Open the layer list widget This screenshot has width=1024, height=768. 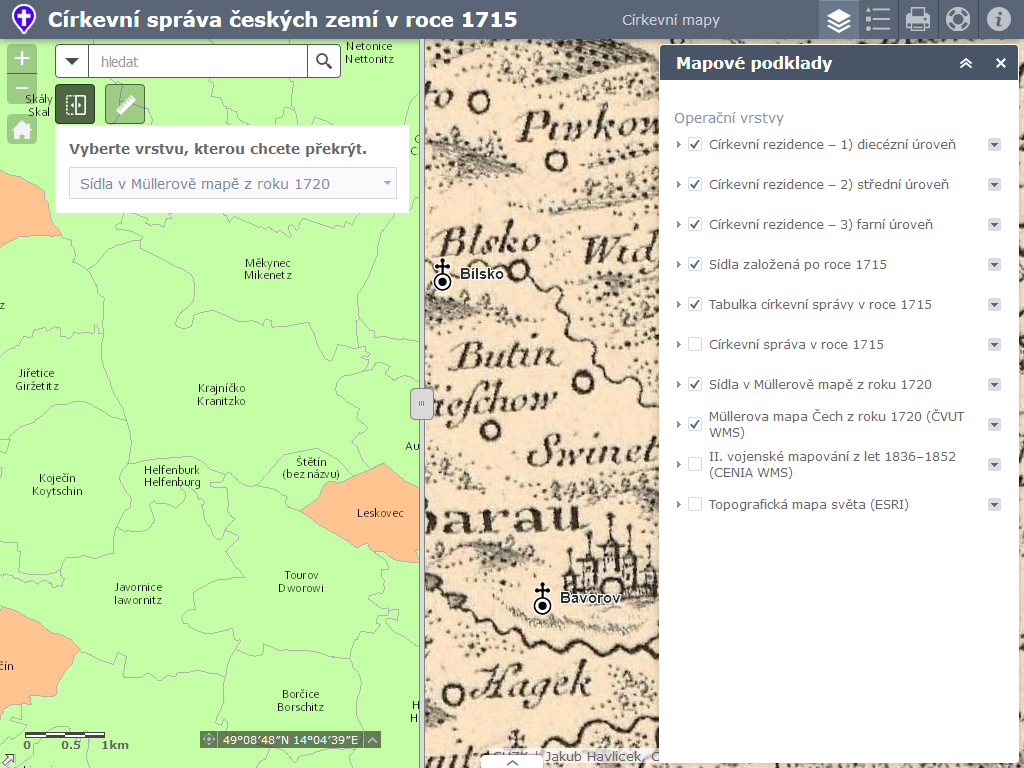pos(839,20)
